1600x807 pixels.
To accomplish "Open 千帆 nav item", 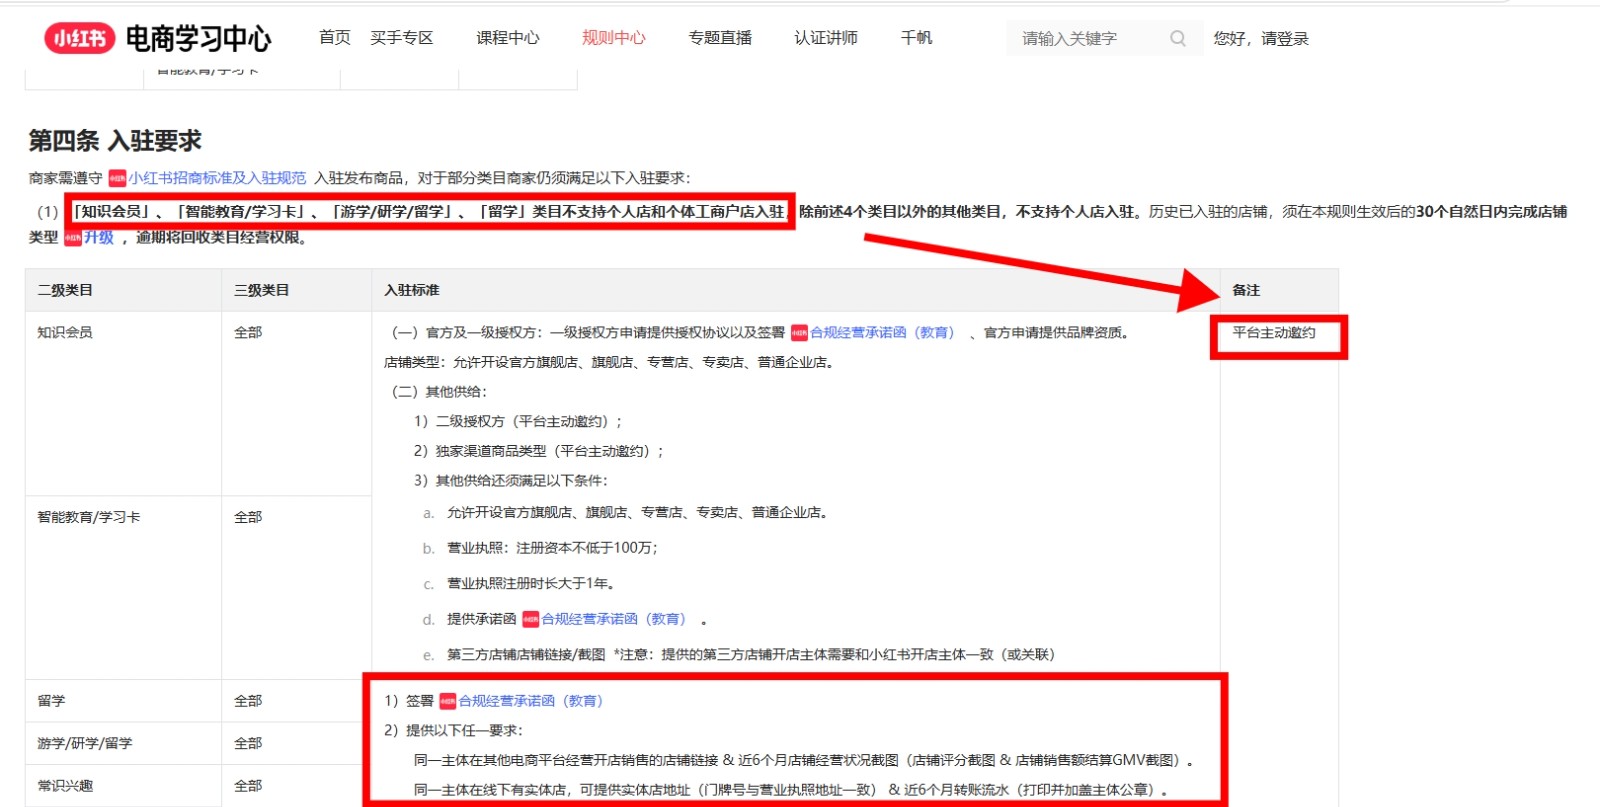I will 916,37.
